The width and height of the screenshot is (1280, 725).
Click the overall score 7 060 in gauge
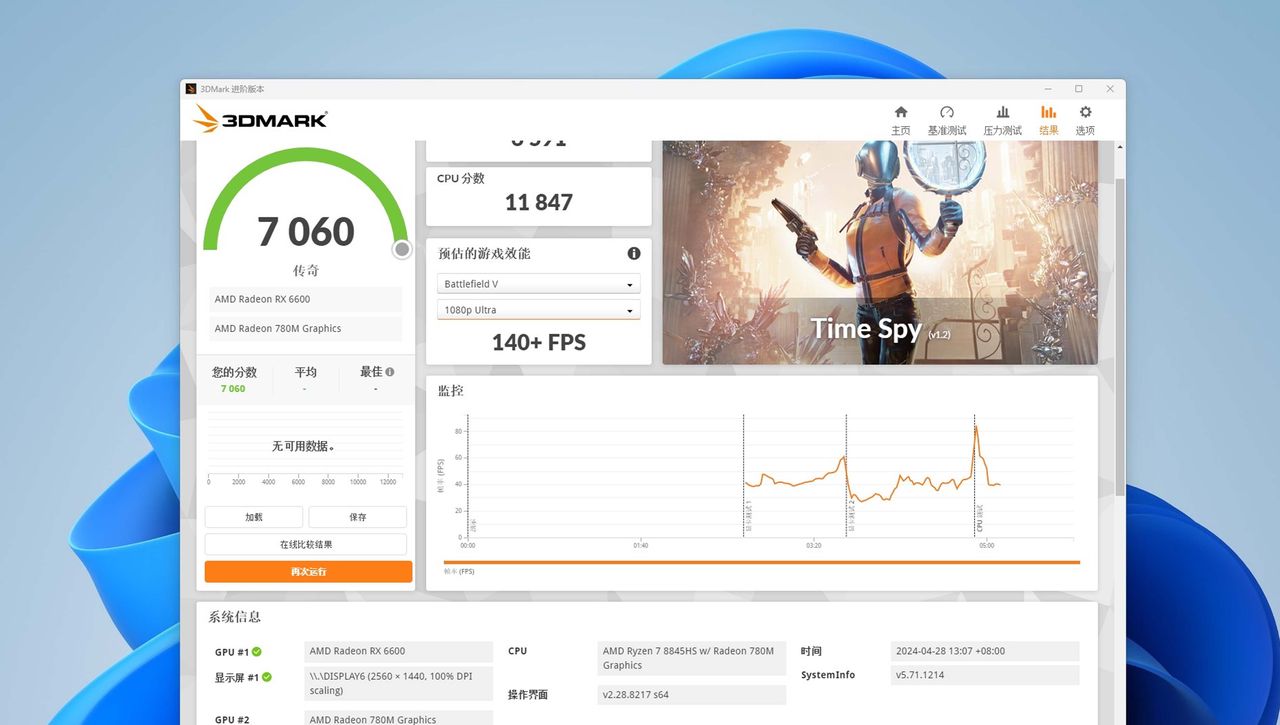pyautogui.click(x=306, y=231)
